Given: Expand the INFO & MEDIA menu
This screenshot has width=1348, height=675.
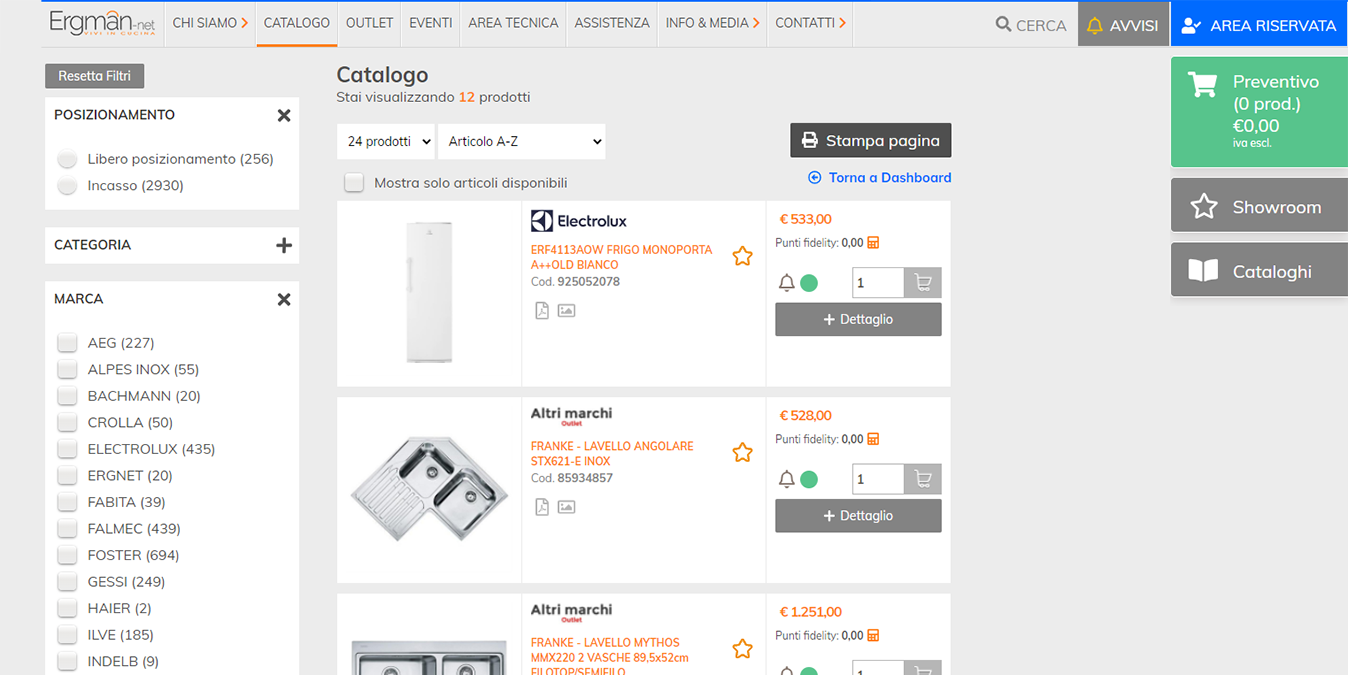Looking at the screenshot, I should pos(713,23).
